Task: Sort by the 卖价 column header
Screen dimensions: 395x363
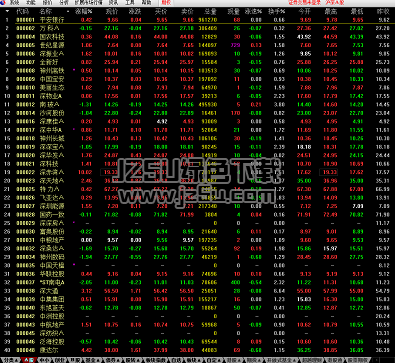Action: [187, 11]
